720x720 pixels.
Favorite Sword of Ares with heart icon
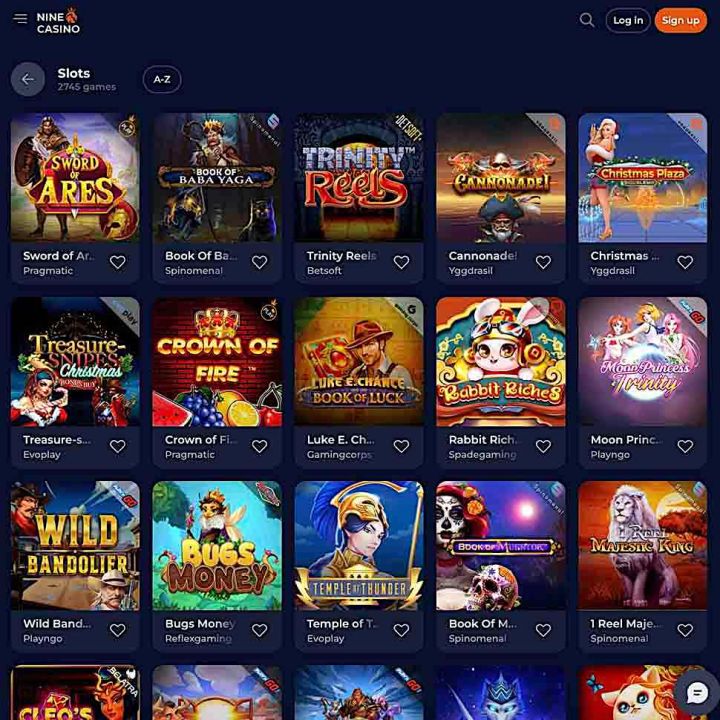[x=118, y=262]
